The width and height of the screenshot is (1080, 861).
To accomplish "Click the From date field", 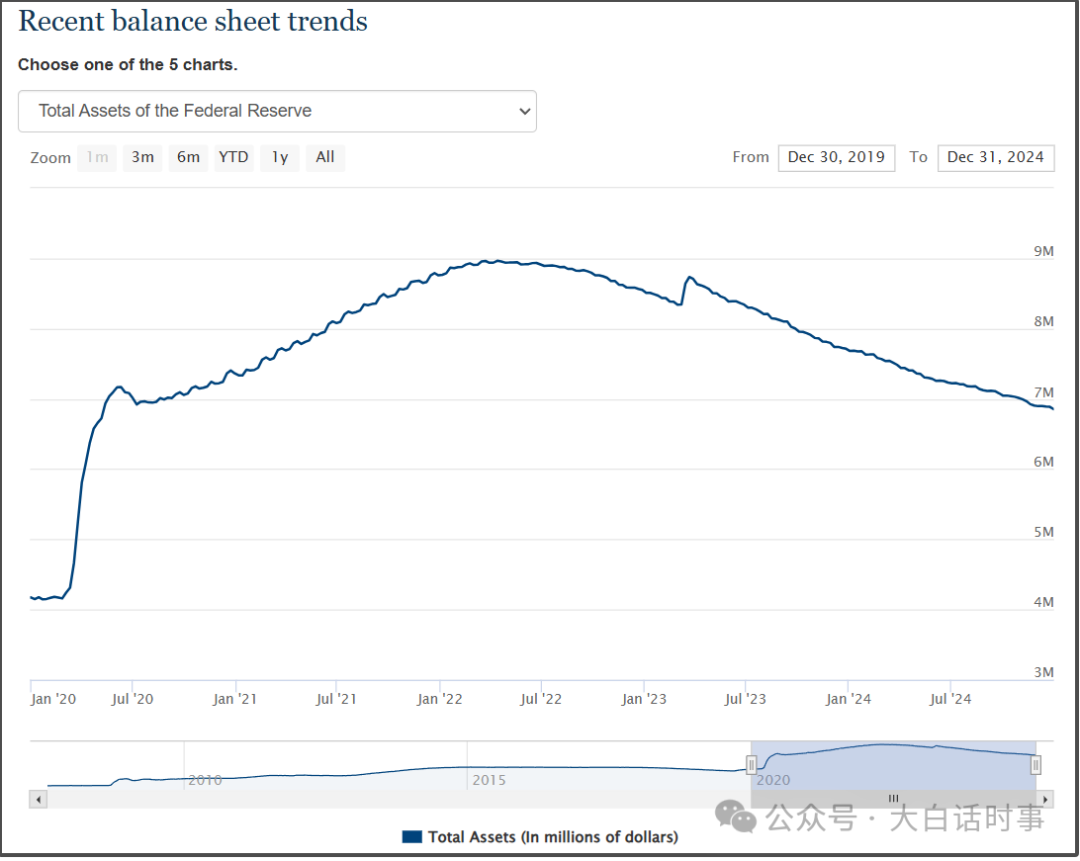I will (835, 157).
